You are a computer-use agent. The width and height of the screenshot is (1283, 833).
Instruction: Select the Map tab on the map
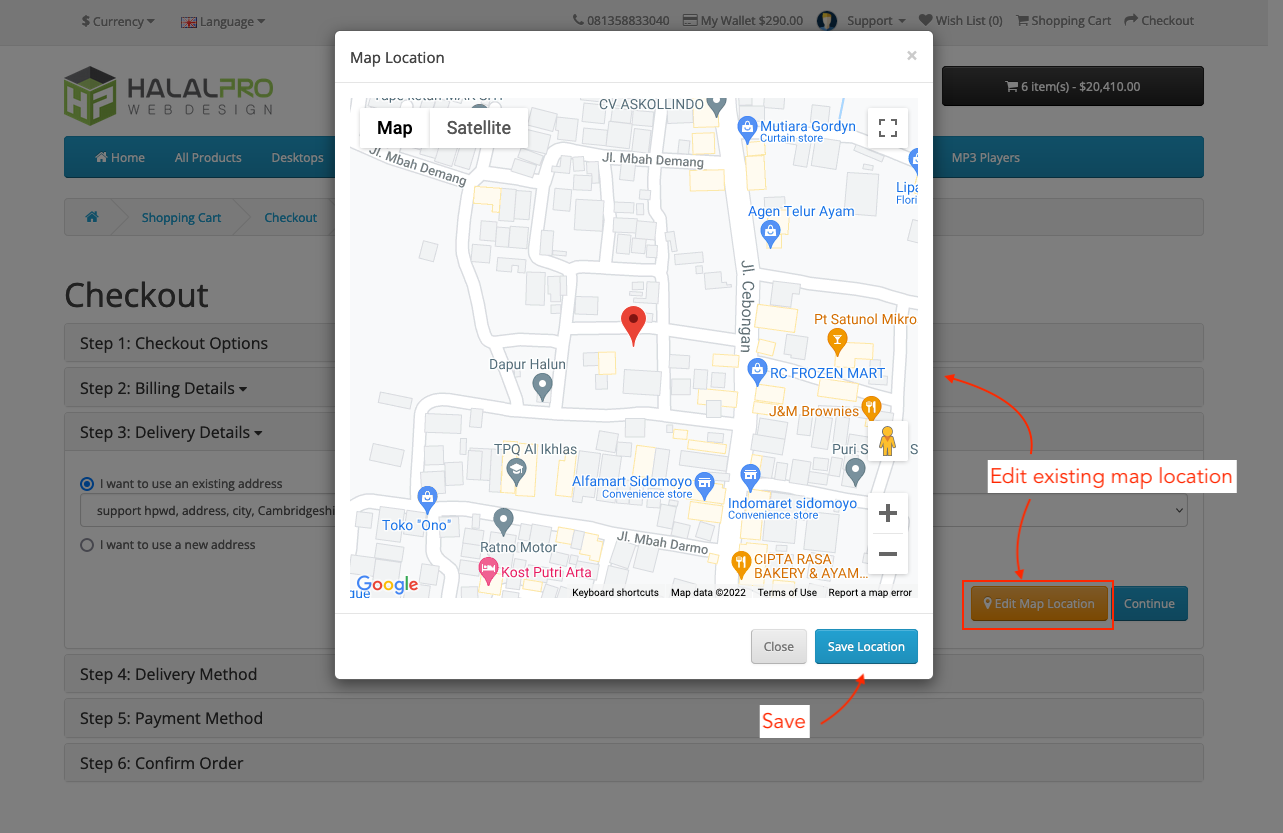coord(394,128)
